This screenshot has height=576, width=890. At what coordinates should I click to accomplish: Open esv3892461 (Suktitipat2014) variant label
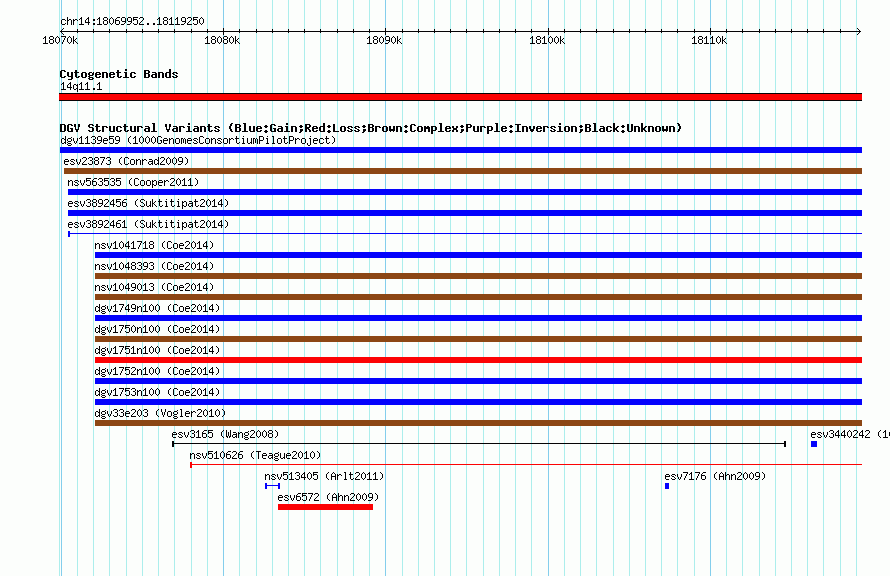(x=148, y=224)
